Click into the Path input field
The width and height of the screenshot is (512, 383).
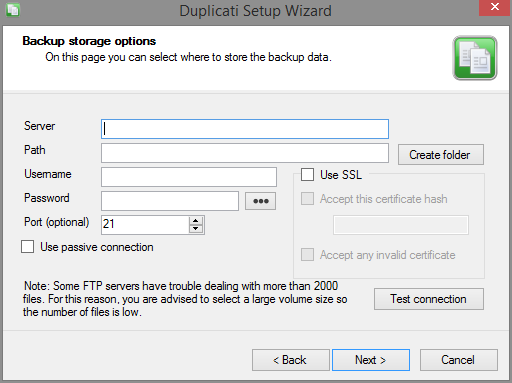click(x=245, y=153)
